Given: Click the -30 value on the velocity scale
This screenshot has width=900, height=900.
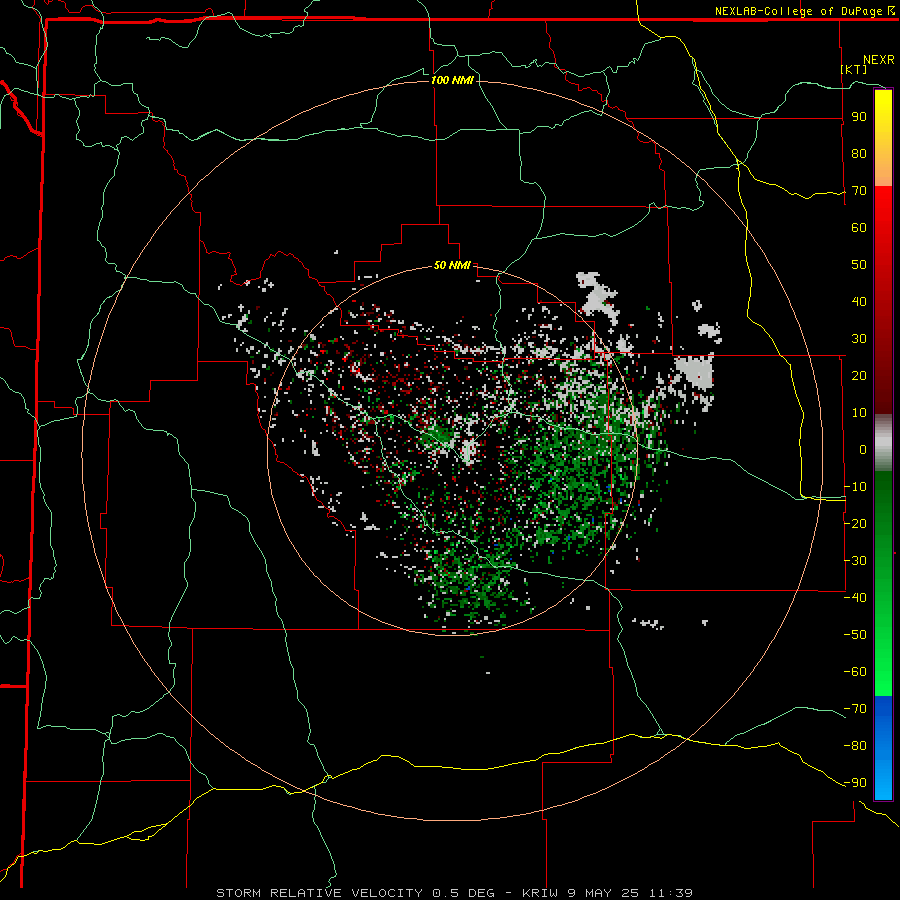Looking at the screenshot, I should coord(855,561).
